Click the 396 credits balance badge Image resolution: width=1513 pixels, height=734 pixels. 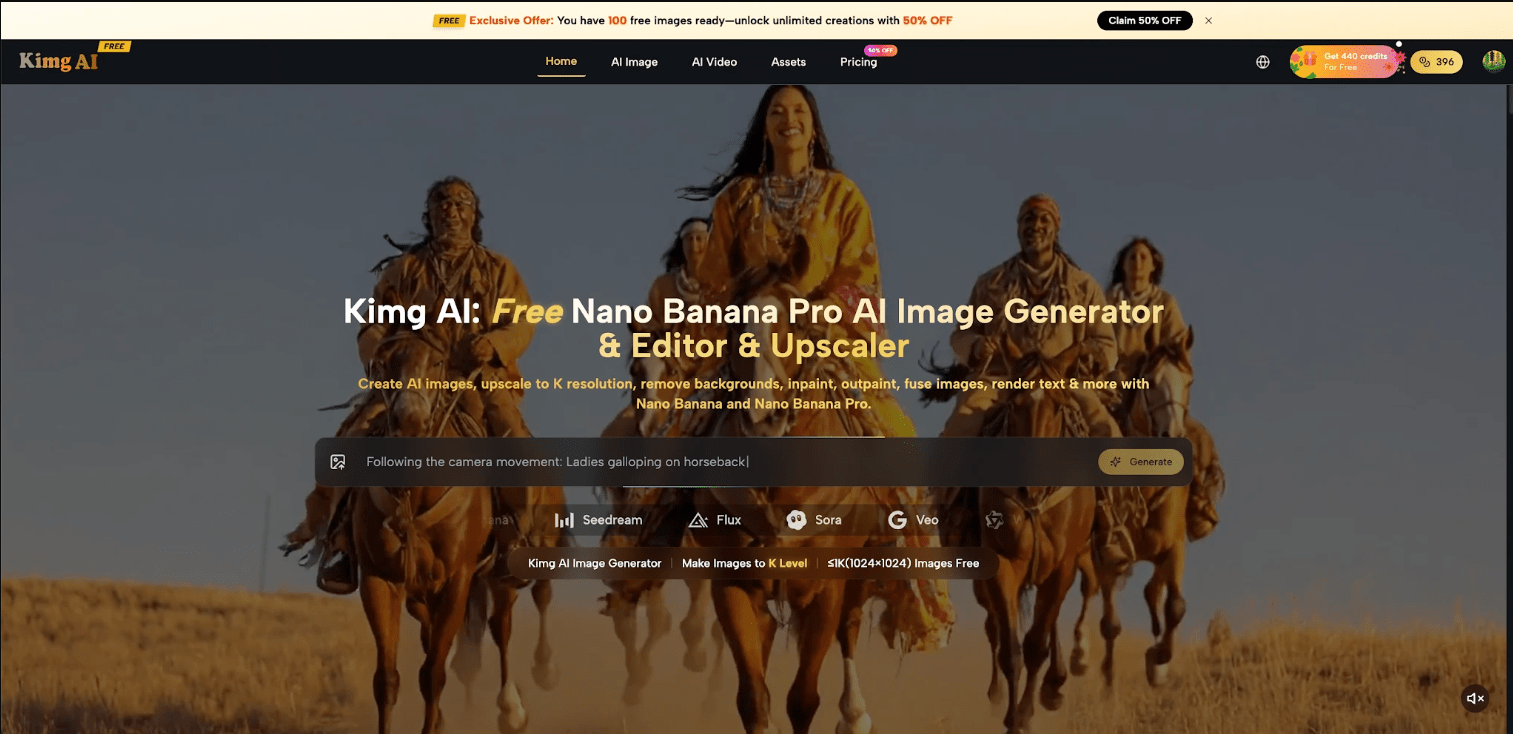(1436, 62)
